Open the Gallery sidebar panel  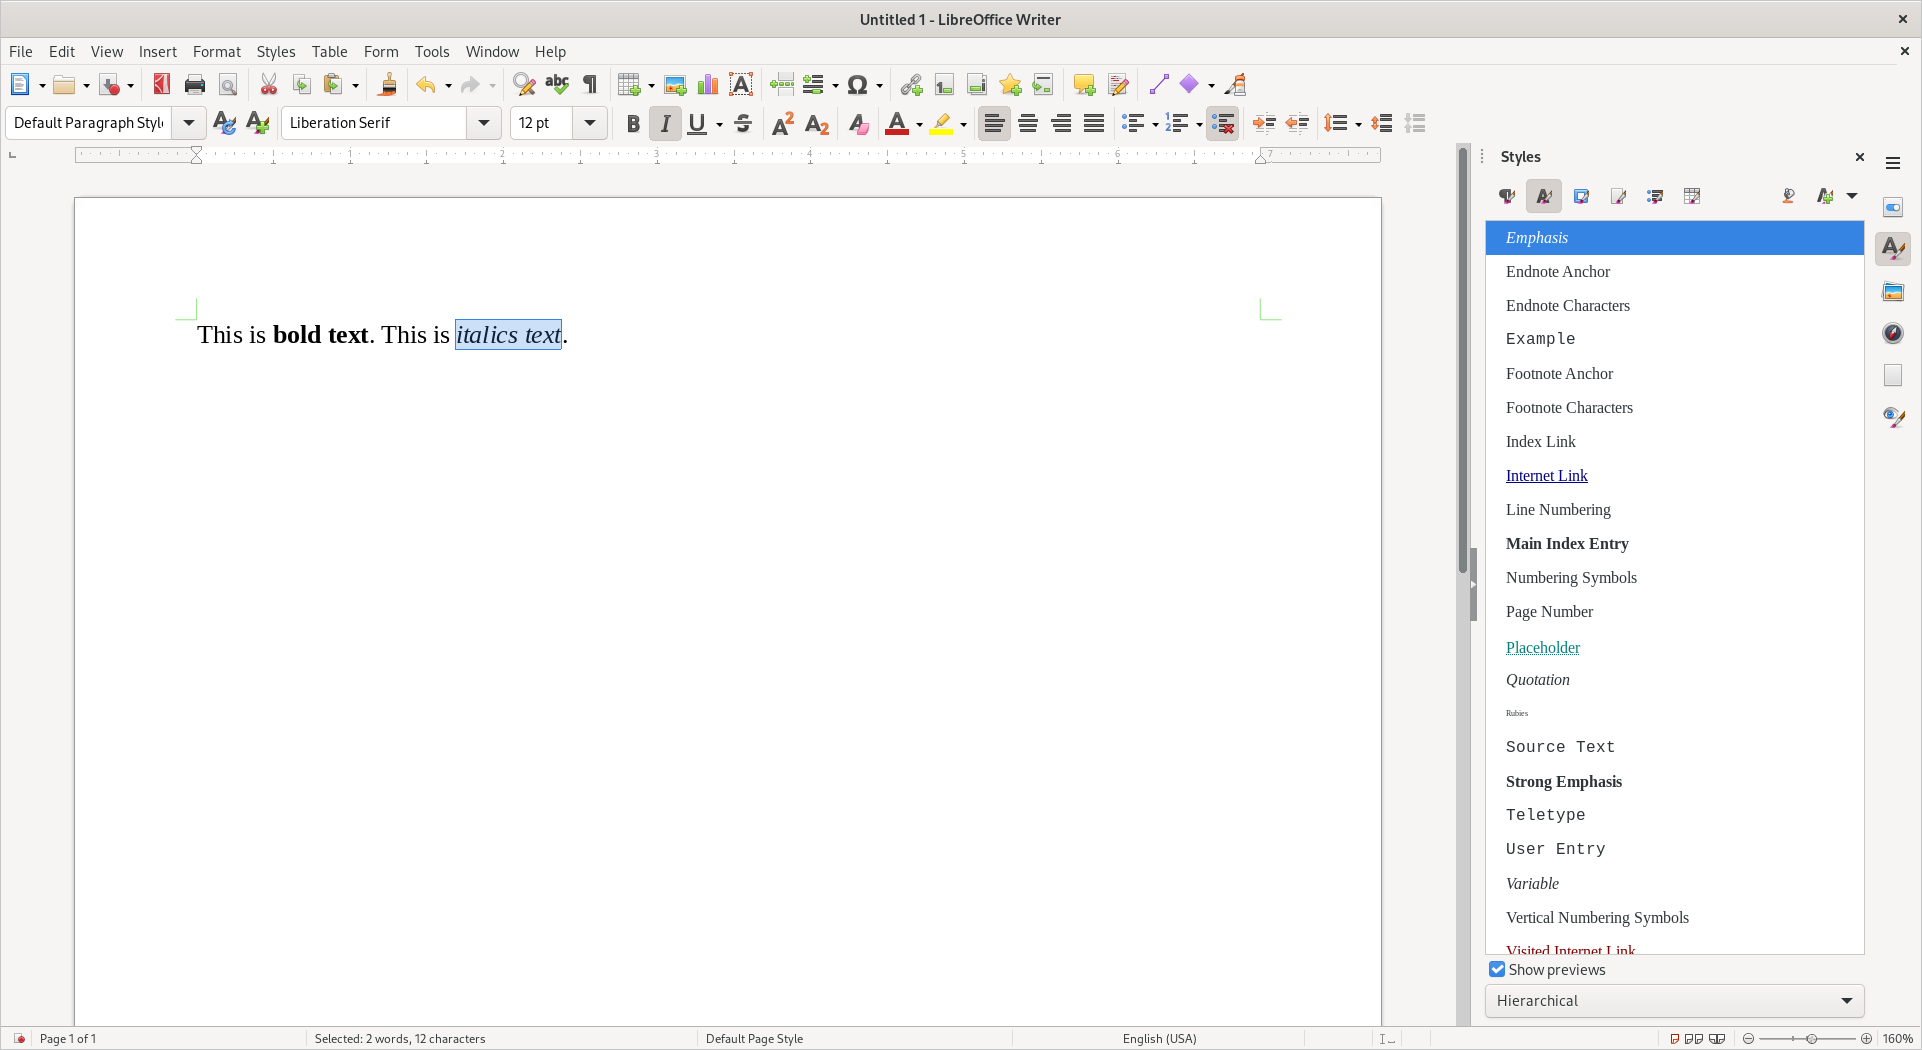[1892, 291]
